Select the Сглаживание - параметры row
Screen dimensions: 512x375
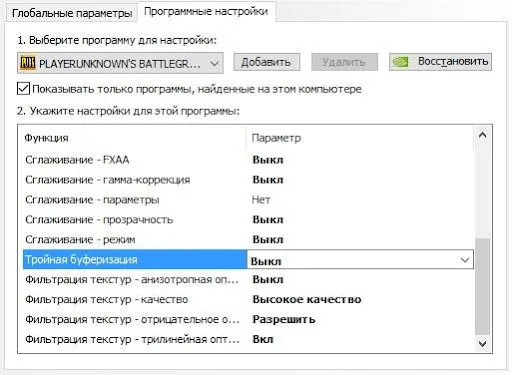248,200
